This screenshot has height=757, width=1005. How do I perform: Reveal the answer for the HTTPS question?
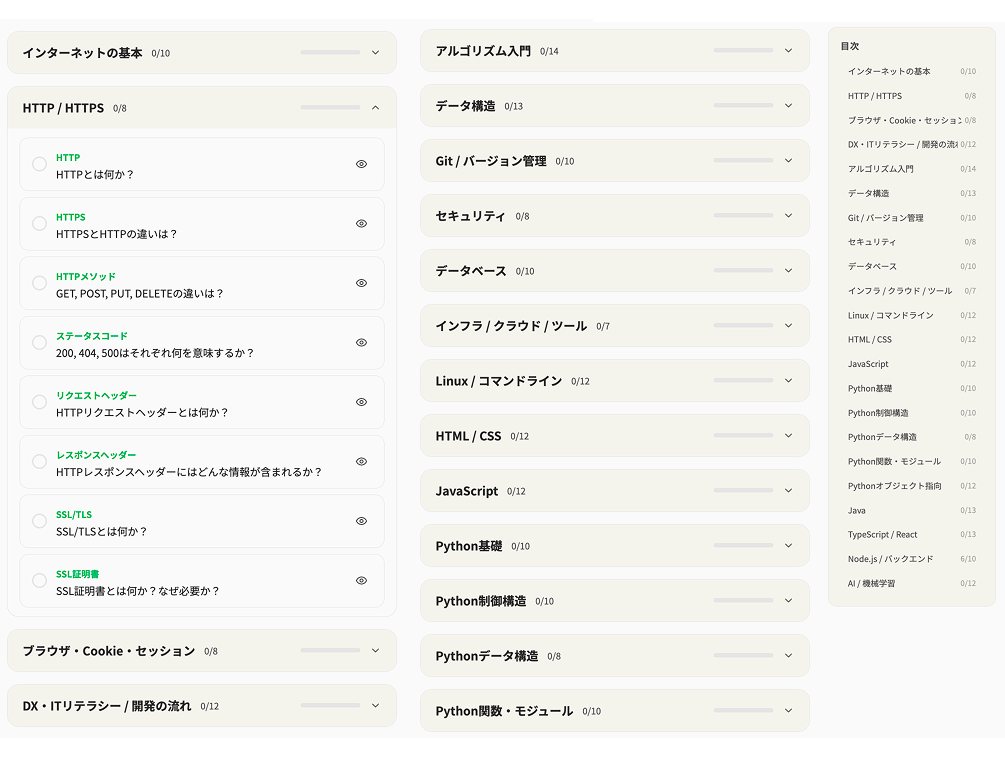(361, 223)
